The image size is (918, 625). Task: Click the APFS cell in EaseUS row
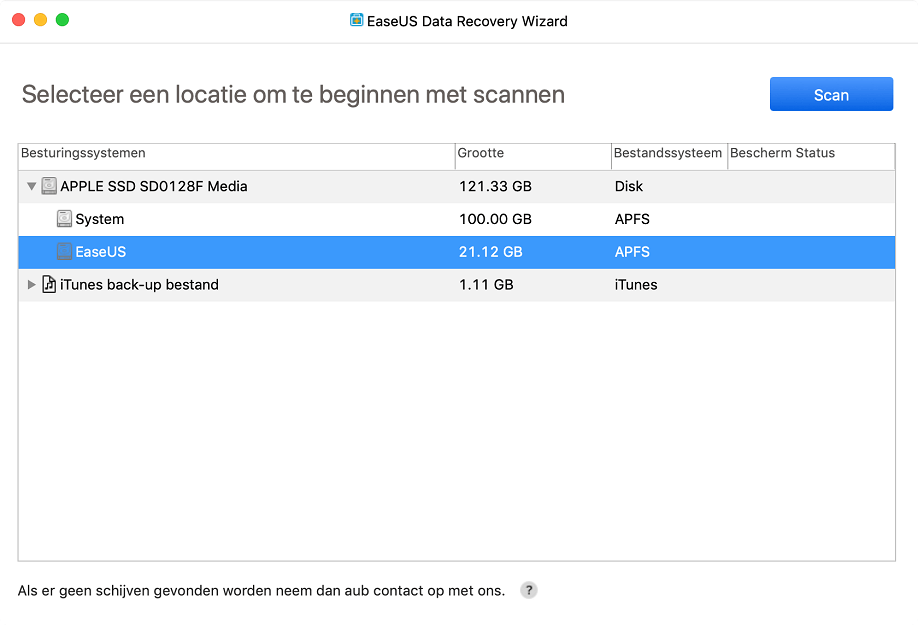(x=632, y=252)
